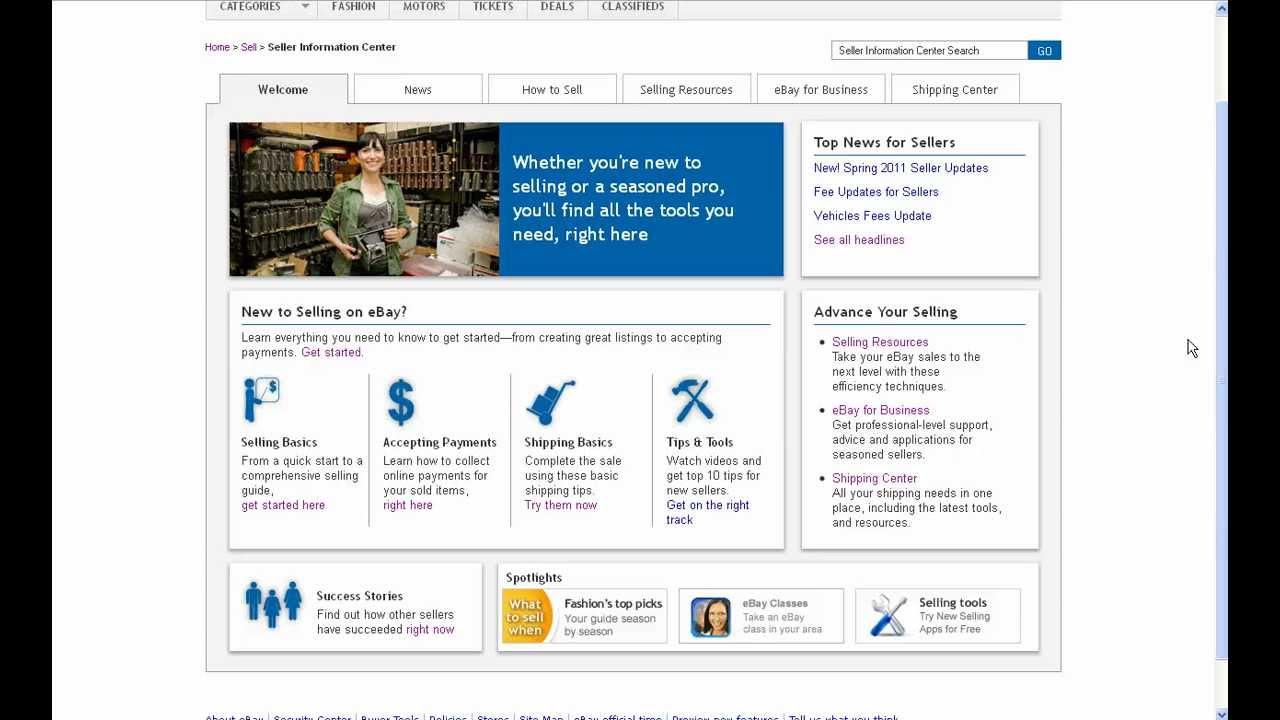Click the Get started link

[x=331, y=352]
